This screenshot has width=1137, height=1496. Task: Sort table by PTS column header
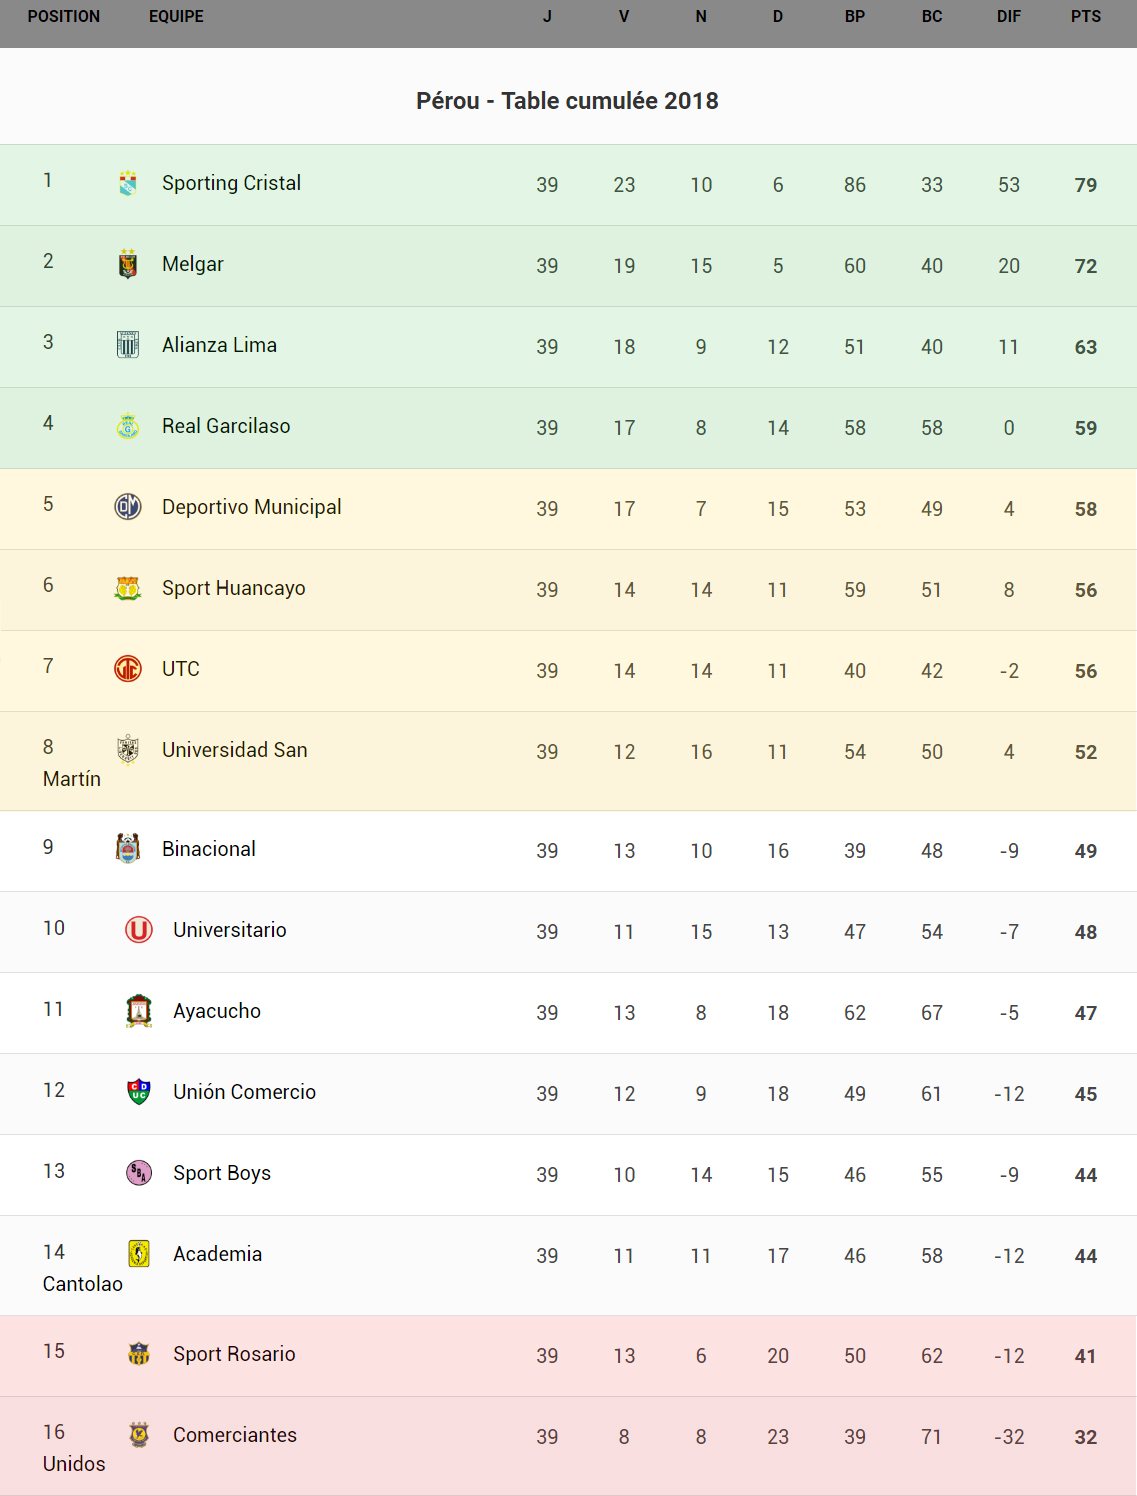tap(1085, 17)
